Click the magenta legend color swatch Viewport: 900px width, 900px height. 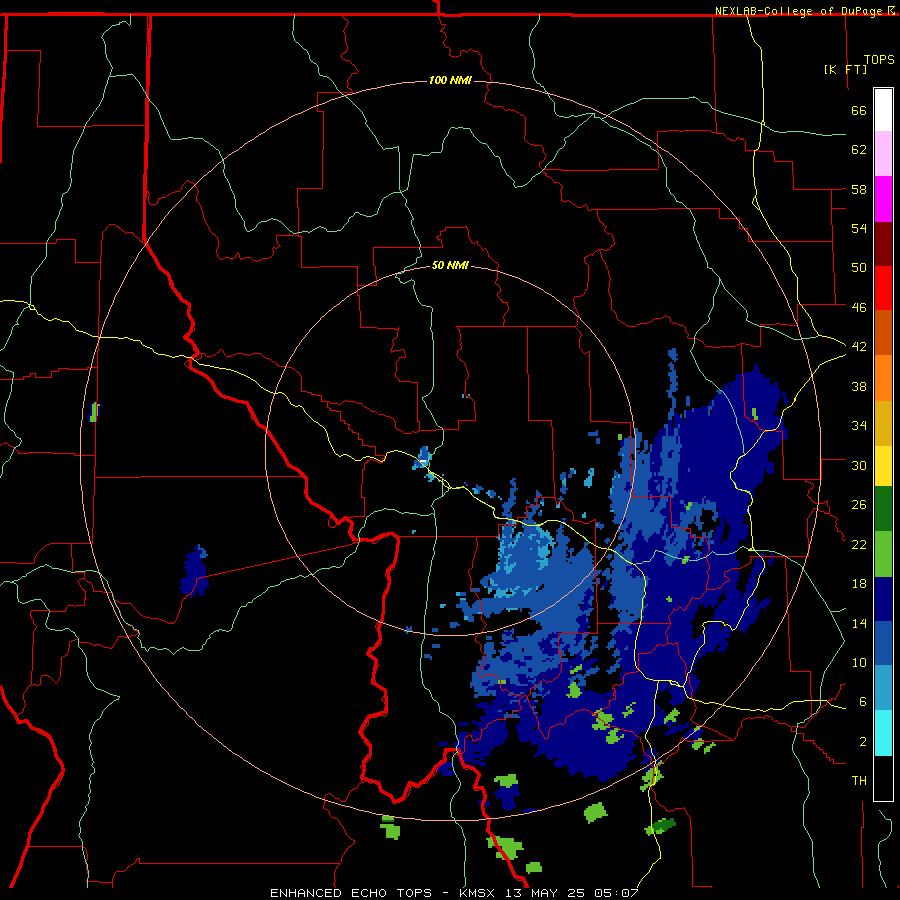click(x=883, y=199)
